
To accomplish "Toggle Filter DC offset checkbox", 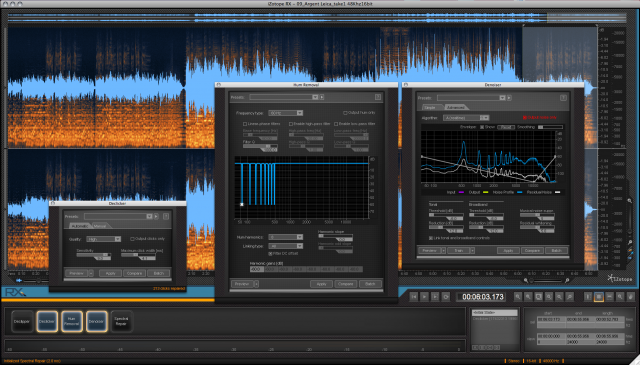I will click(x=270, y=254).
